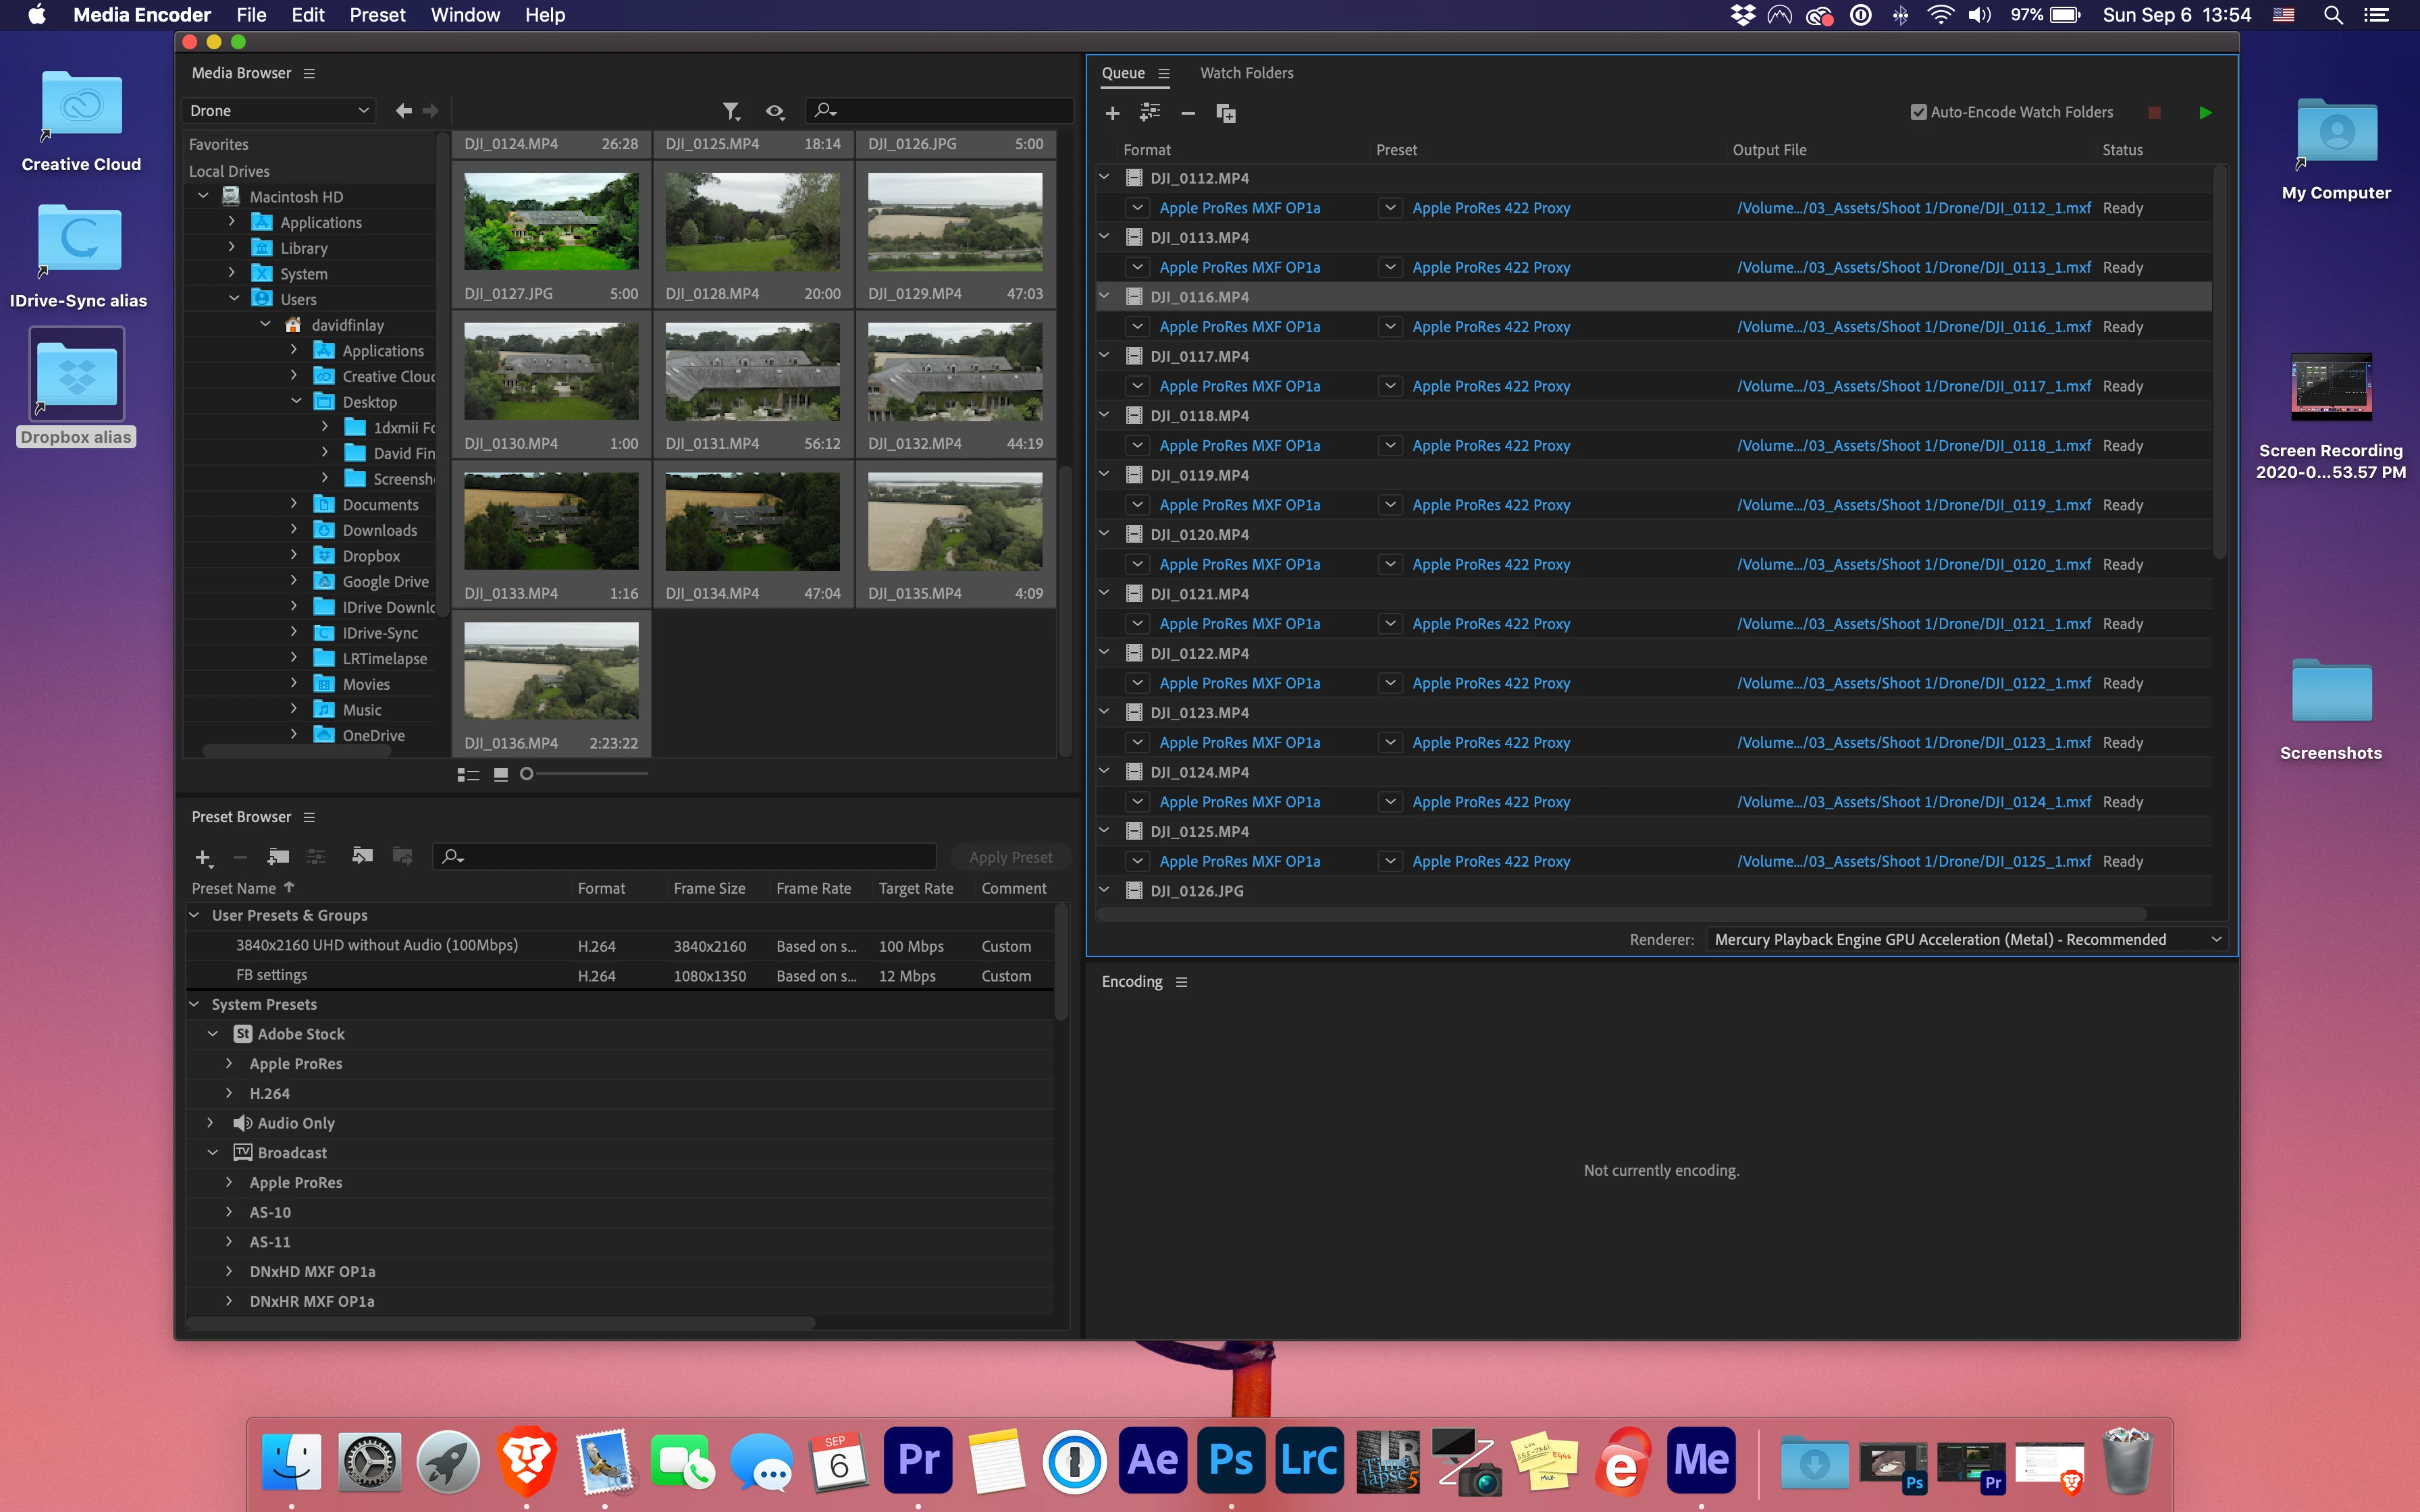Open the Preset menu in menu bar

377,15
